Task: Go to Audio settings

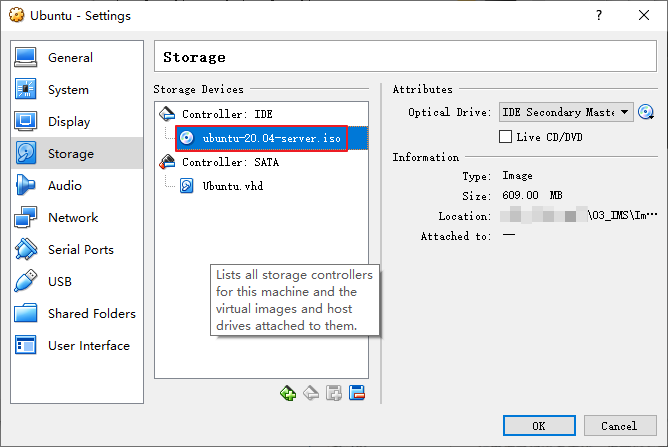Action: pos(64,186)
